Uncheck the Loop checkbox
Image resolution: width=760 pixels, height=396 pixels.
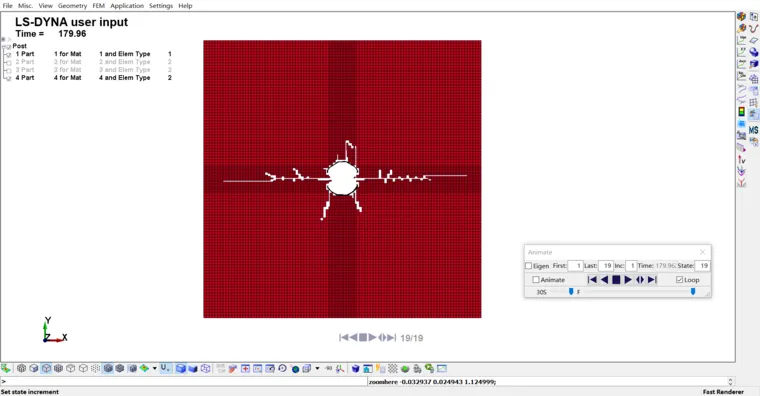point(679,280)
